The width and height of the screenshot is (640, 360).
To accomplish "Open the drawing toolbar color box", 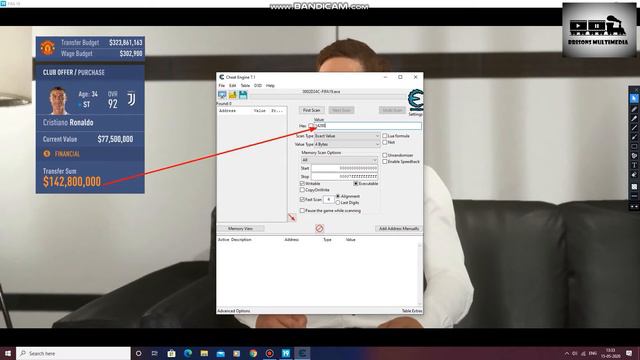I will (634, 187).
